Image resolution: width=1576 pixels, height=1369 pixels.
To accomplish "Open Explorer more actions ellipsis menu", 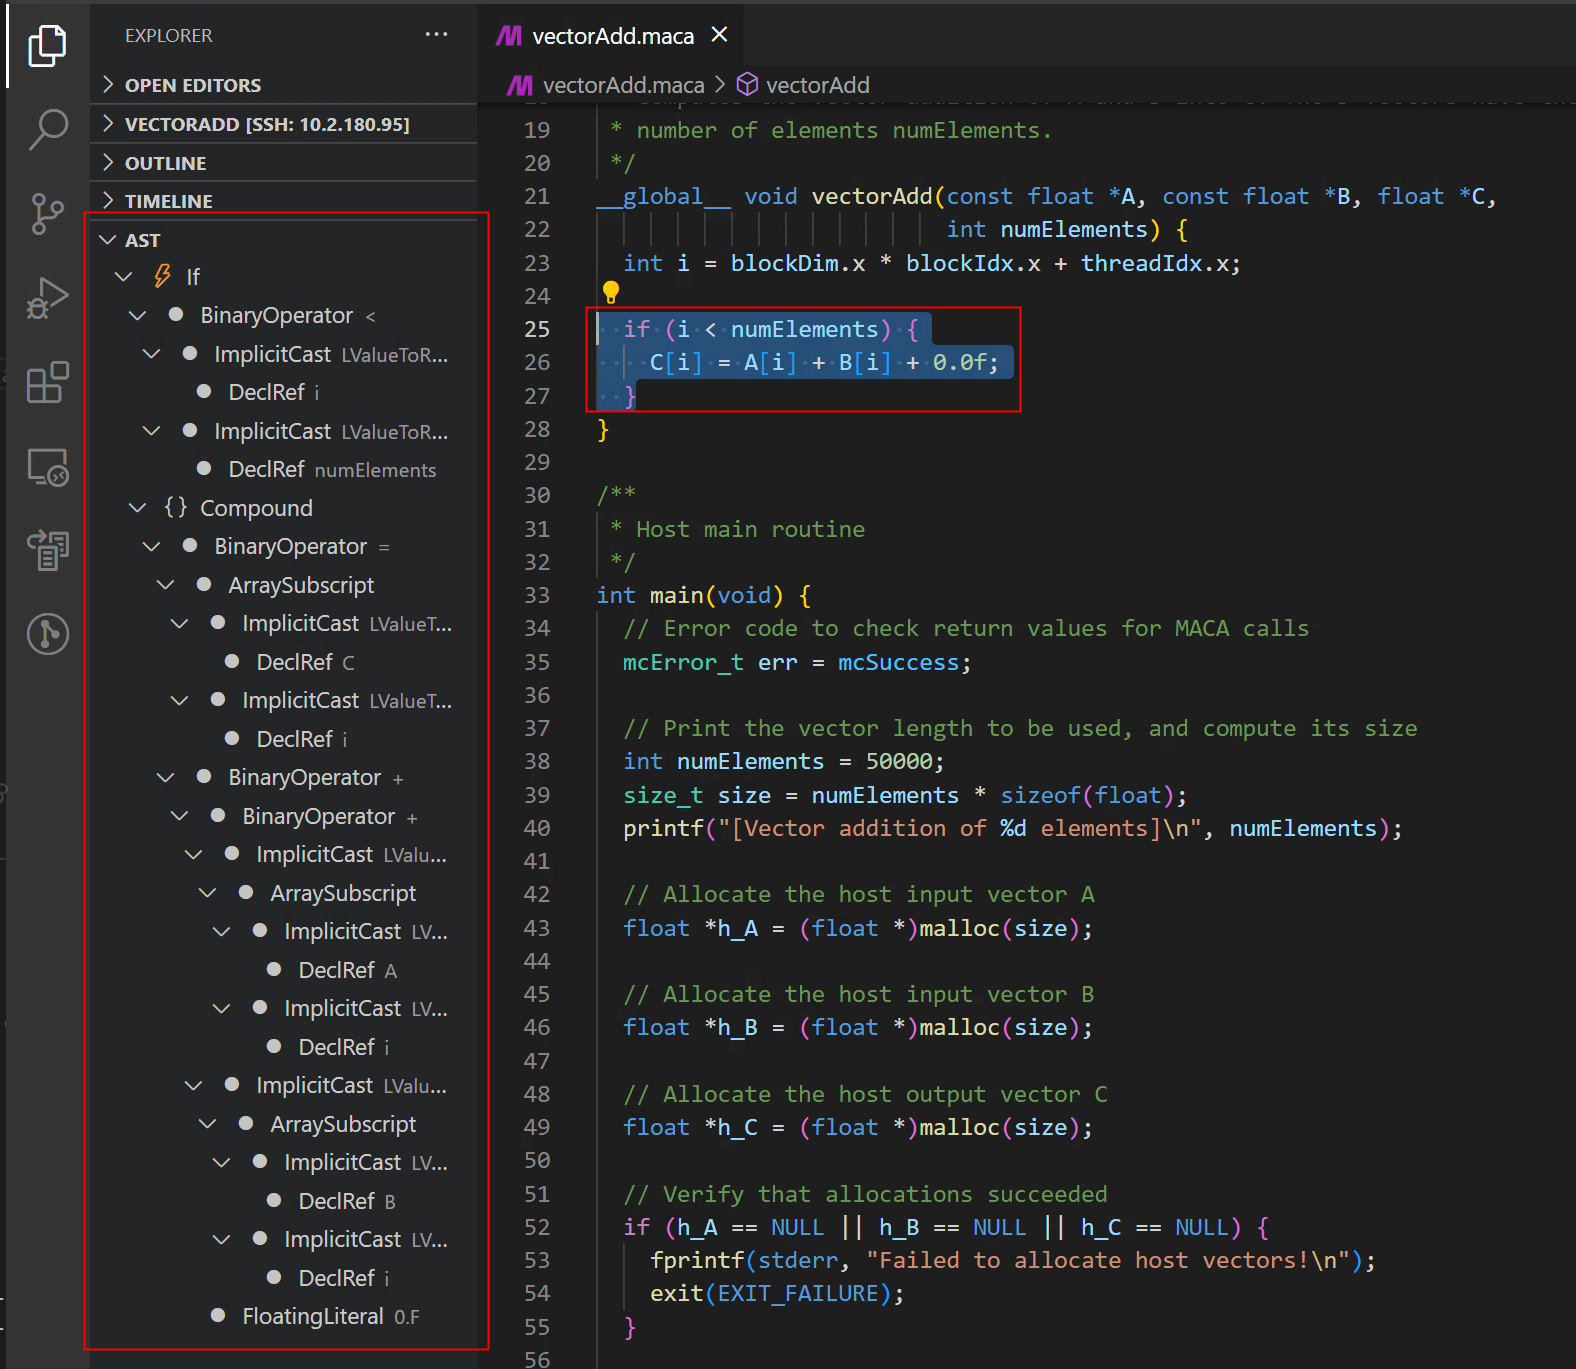I will 436,35.
